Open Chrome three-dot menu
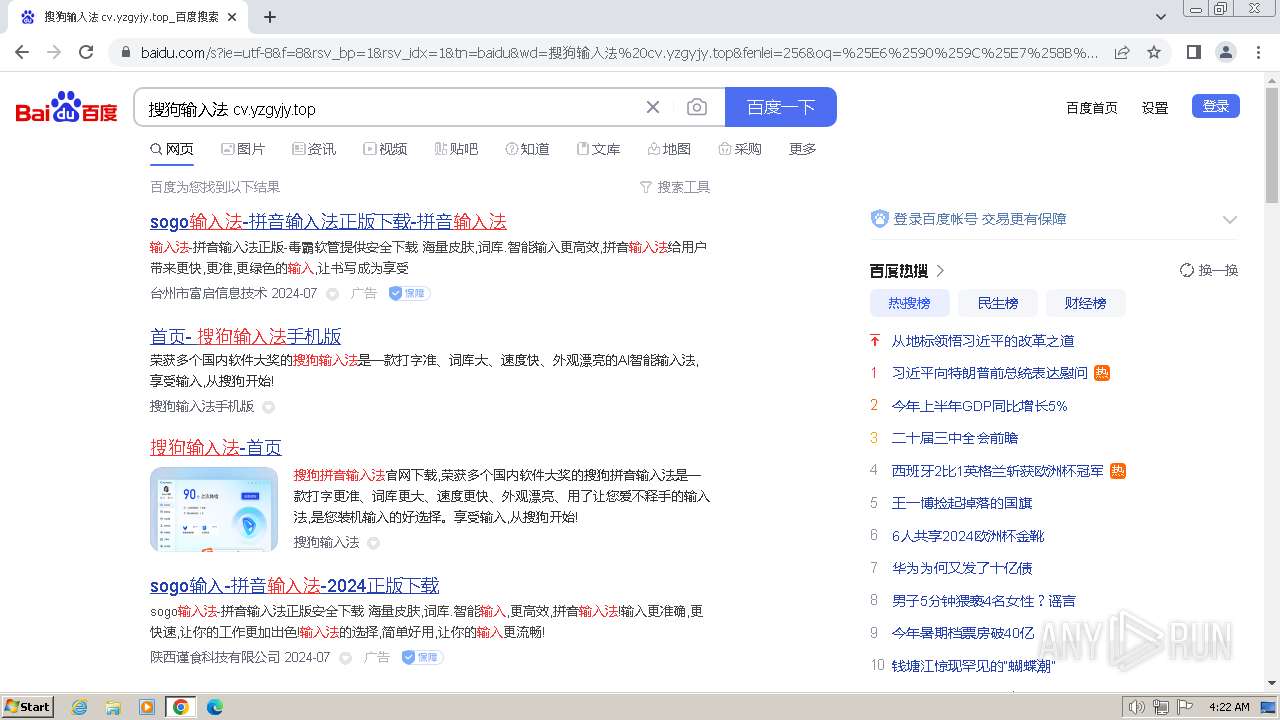Screen dimensions: 1280x720 [1258, 52]
